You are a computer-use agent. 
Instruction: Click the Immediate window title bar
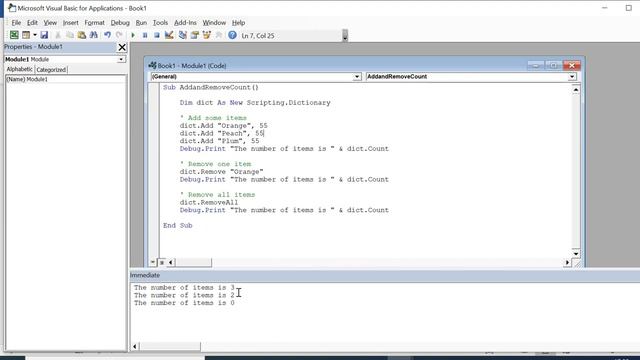coord(384,275)
